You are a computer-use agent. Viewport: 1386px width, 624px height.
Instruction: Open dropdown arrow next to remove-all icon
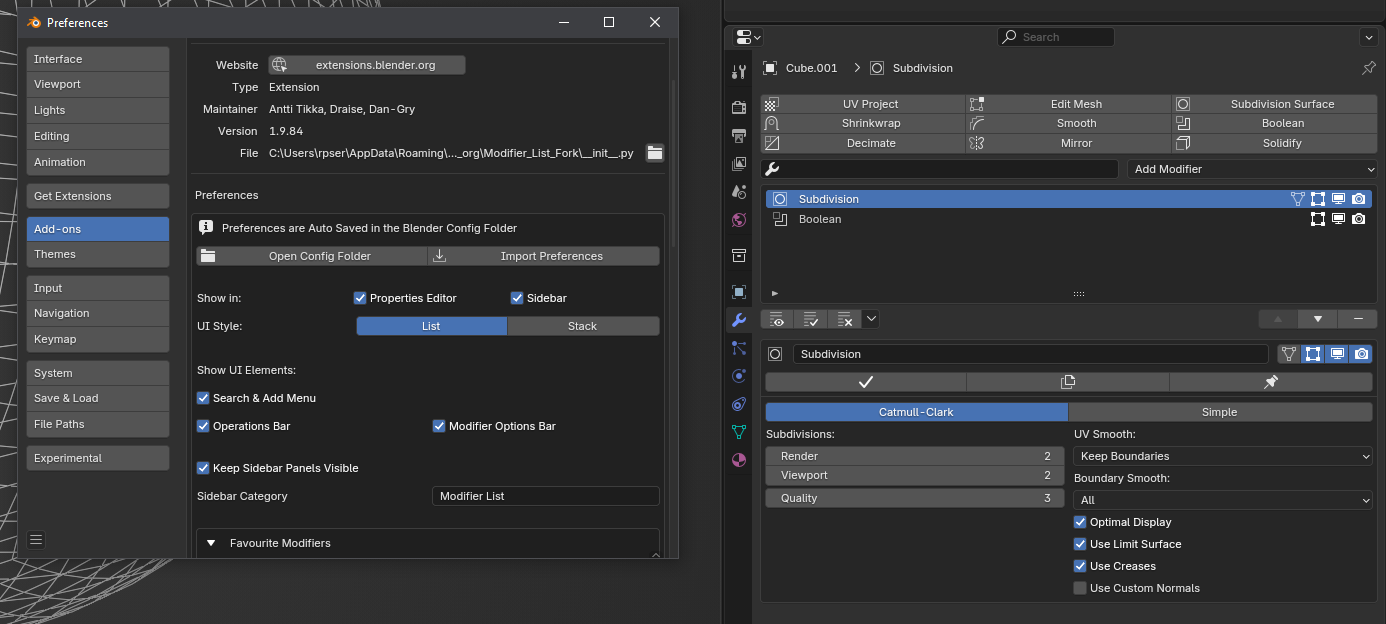pyautogui.click(x=871, y=319)
